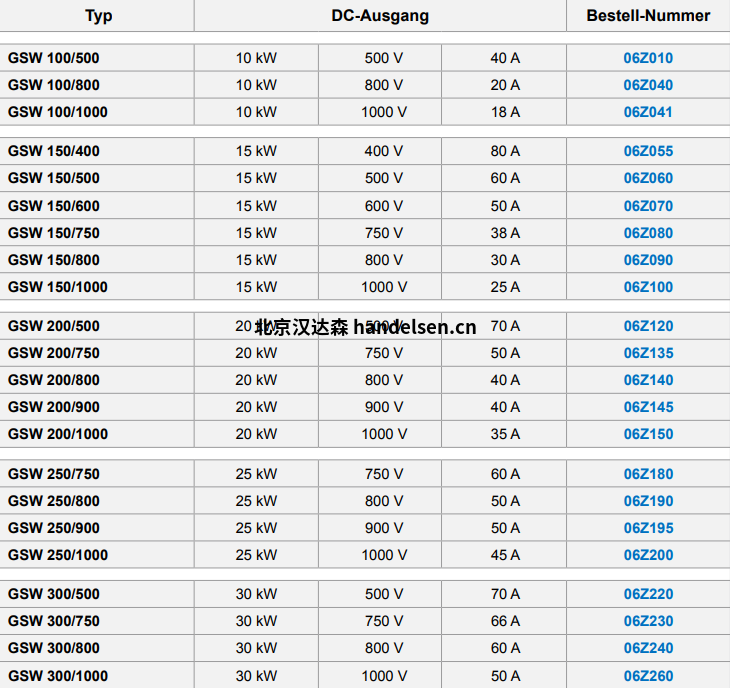The image size is (730, 688).
Task: Open the 06Z200 order link
Action: coord(648,555)
